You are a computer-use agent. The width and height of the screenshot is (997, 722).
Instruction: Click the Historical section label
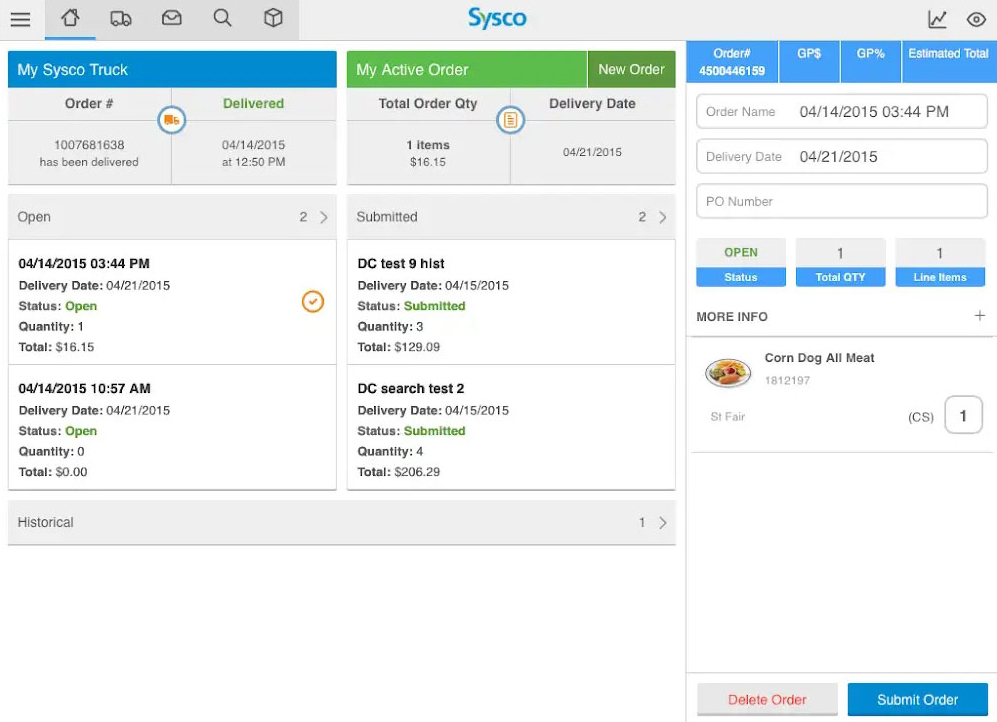click(x=46, y=522)
